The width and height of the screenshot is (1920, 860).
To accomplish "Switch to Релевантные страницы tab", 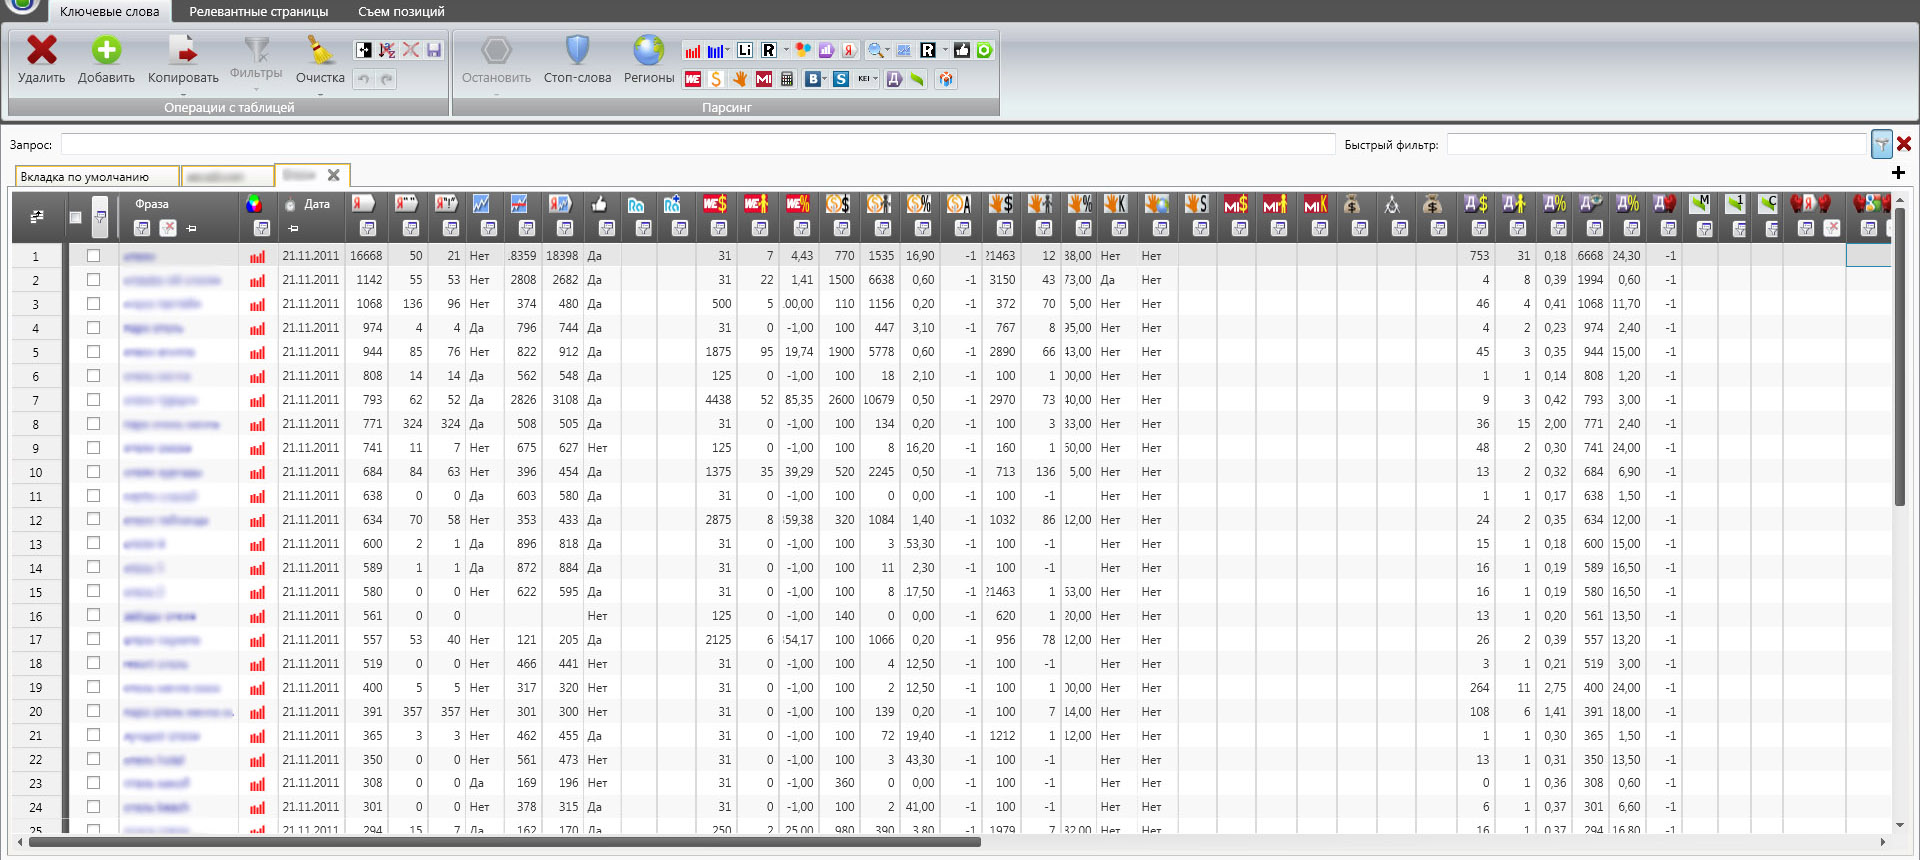I will (x=258, y=12).
